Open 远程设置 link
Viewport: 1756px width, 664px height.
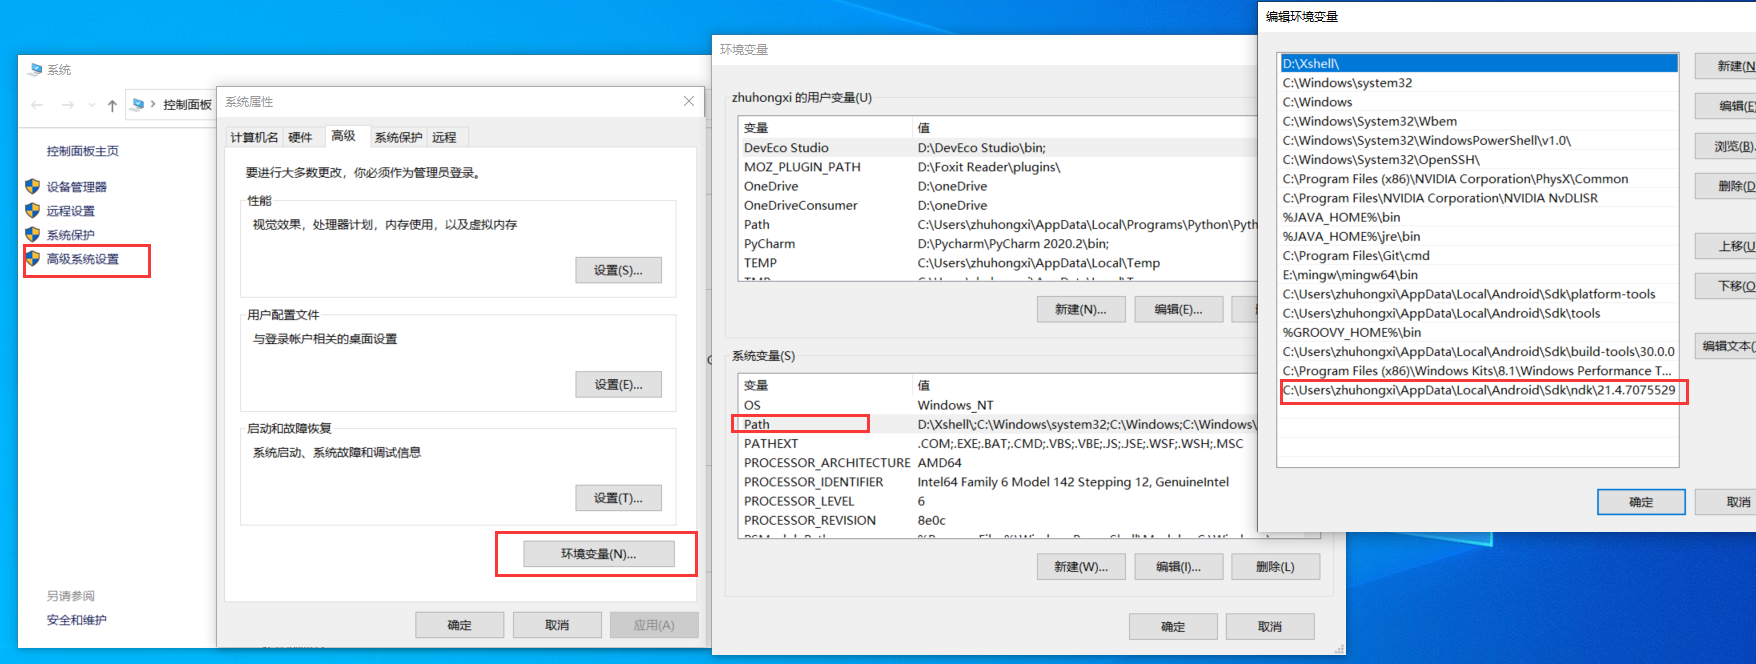pos(70,211)
